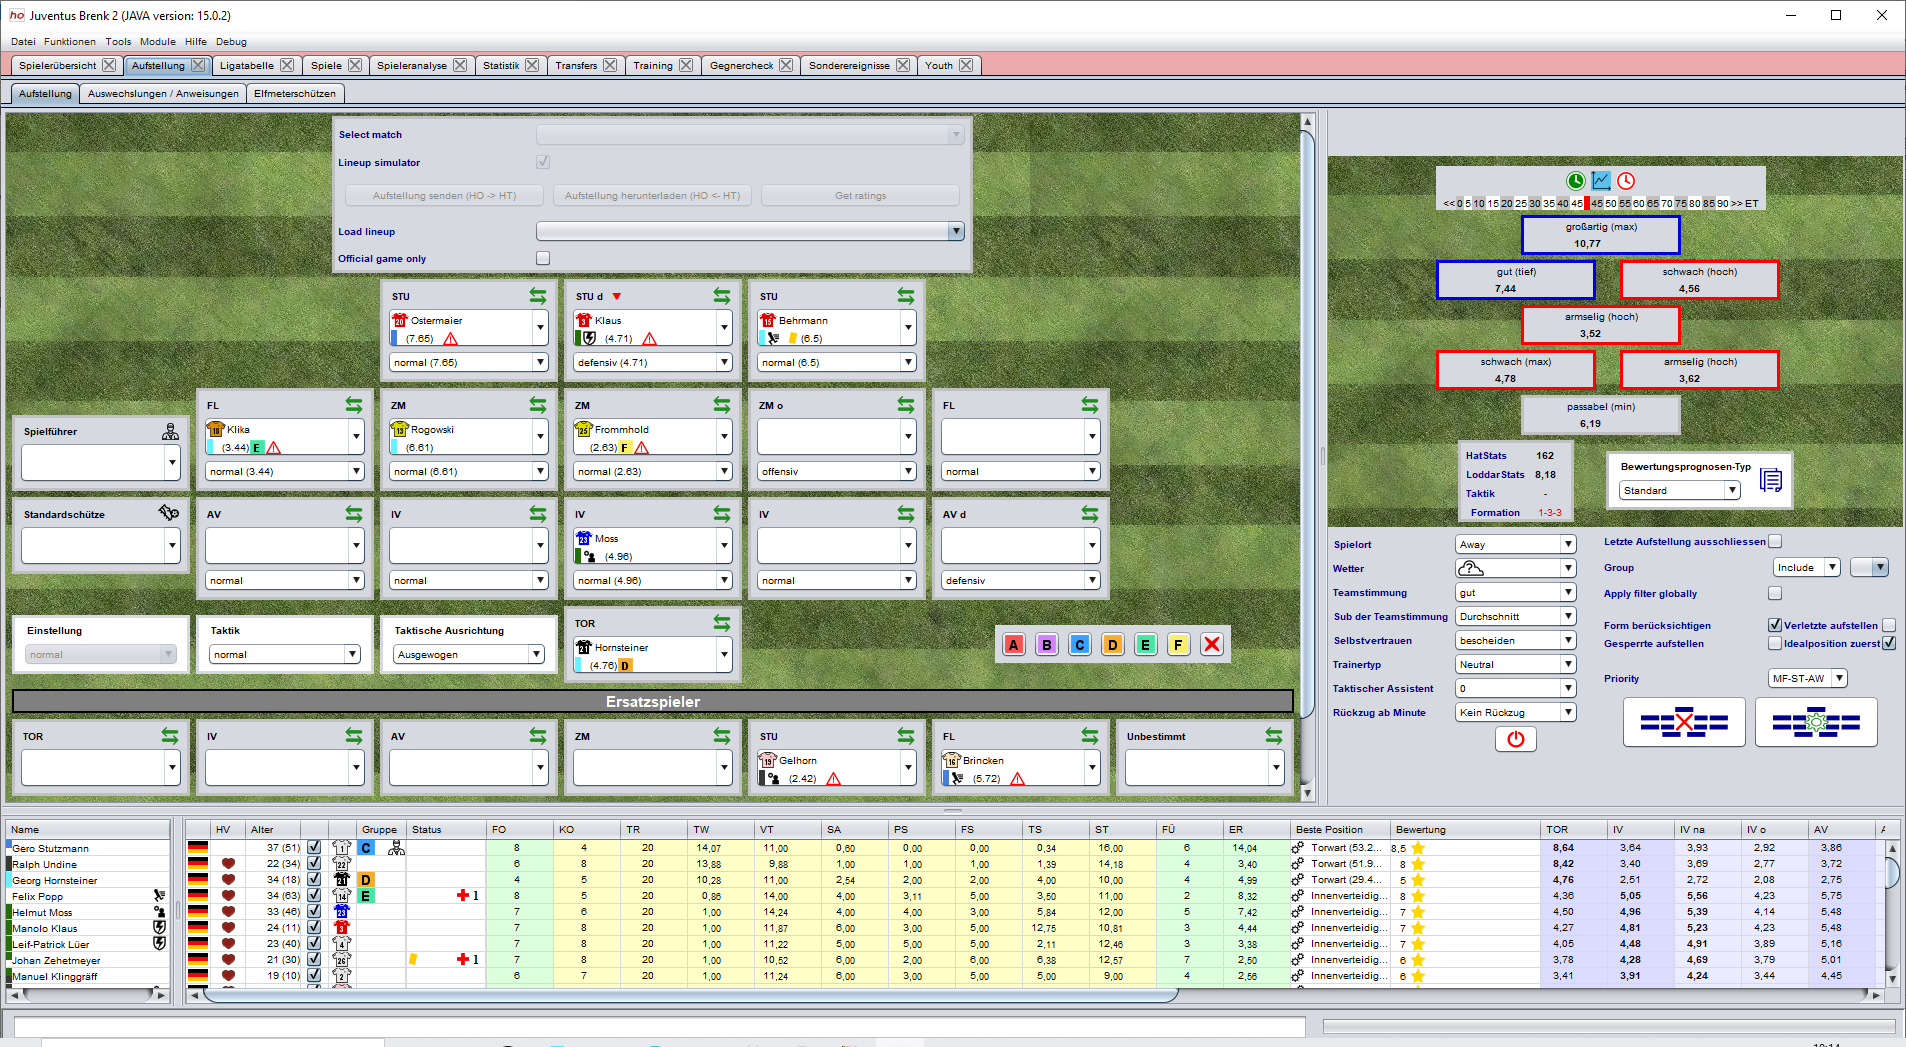
Task: Toggle the Official game only checkbox
Action: click(x=543, y=258)
